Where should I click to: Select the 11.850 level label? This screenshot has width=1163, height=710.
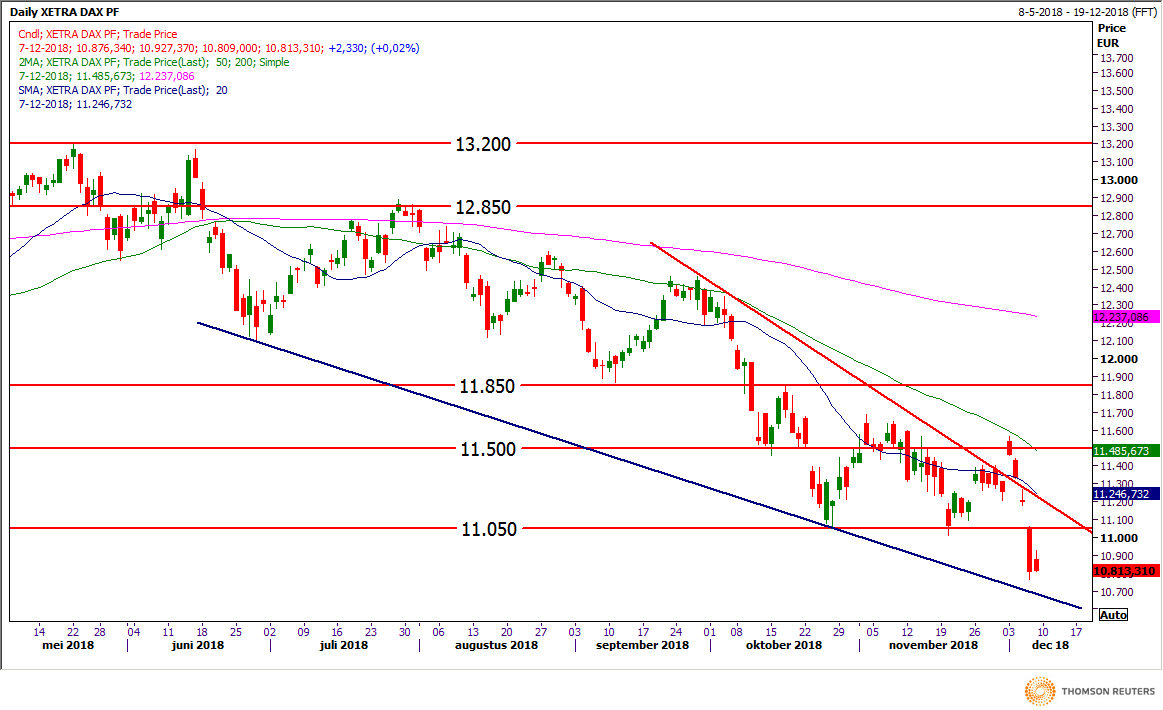(x=487, y=386)
